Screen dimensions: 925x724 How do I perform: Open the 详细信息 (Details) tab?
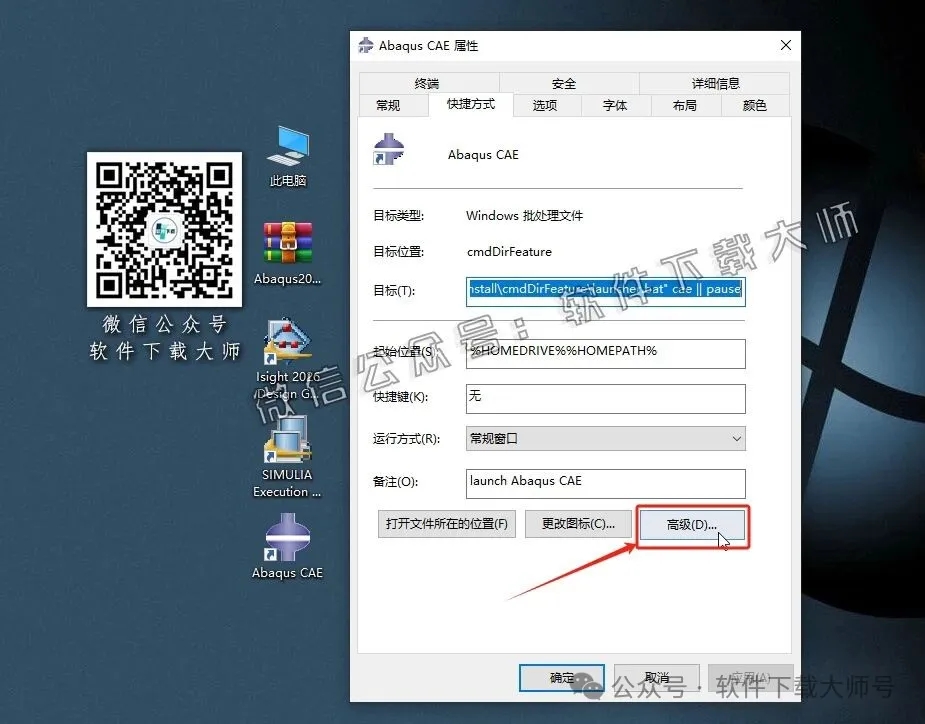(714, 82)
